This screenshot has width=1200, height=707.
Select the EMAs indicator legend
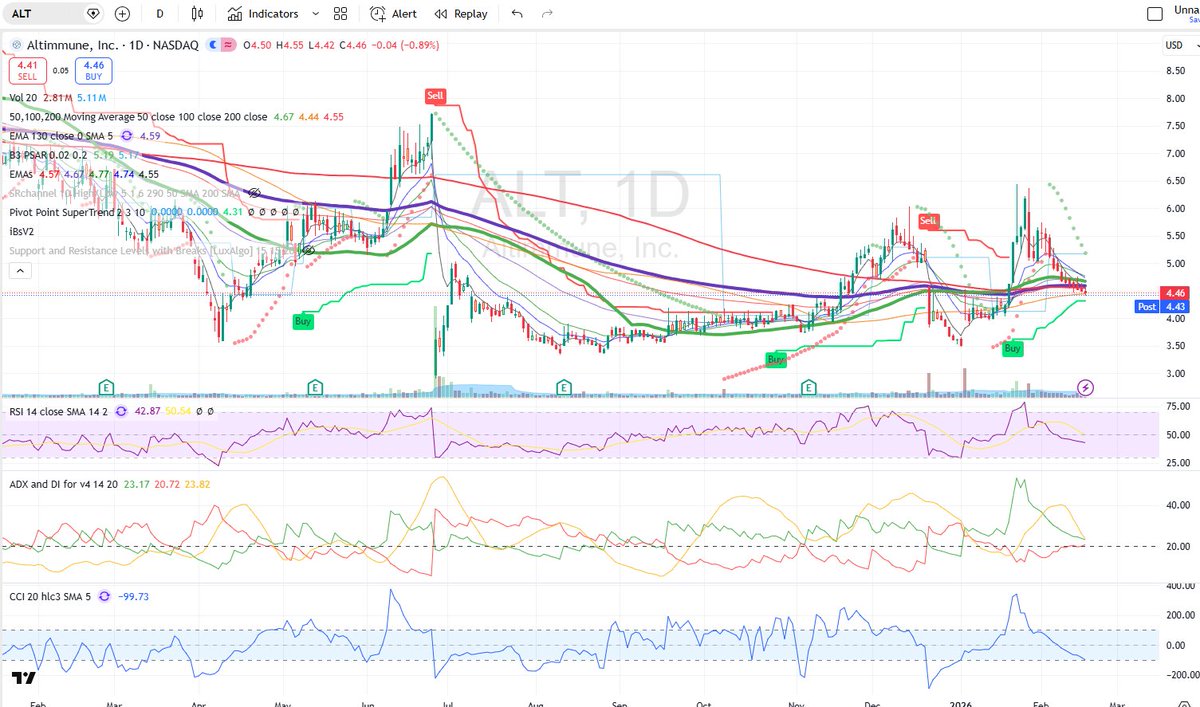(22, 174)
